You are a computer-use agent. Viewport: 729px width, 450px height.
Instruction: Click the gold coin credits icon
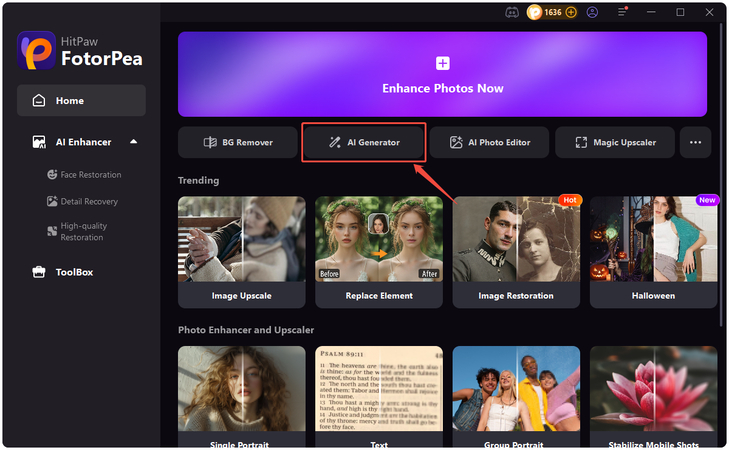(535, 13)
